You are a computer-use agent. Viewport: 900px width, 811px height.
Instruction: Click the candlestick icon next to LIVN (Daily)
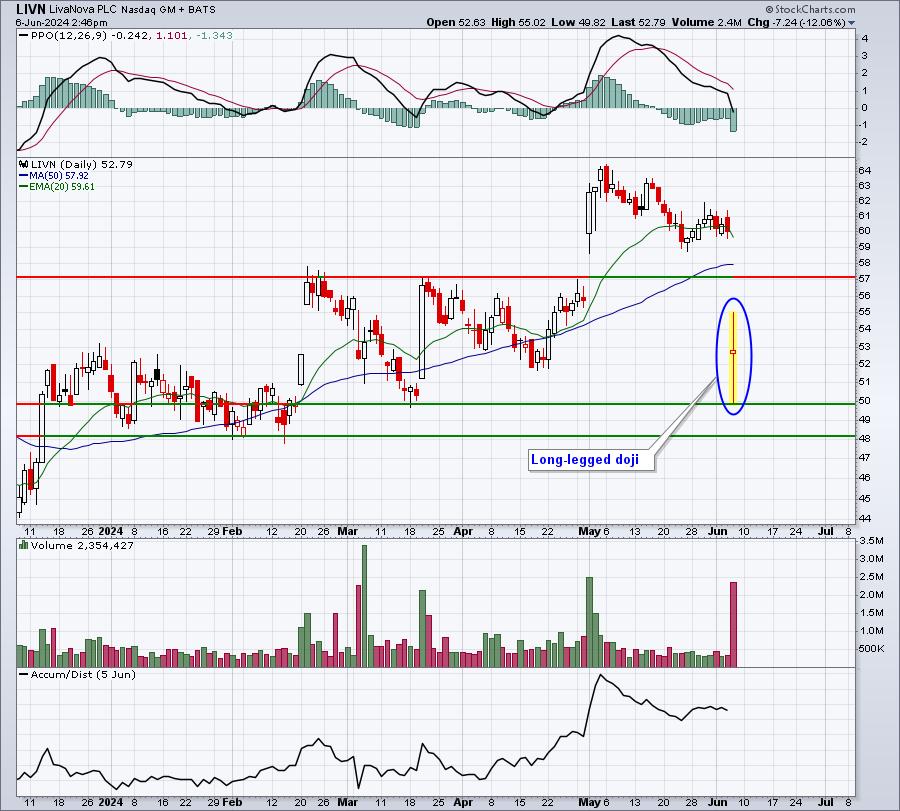point(24,164)
